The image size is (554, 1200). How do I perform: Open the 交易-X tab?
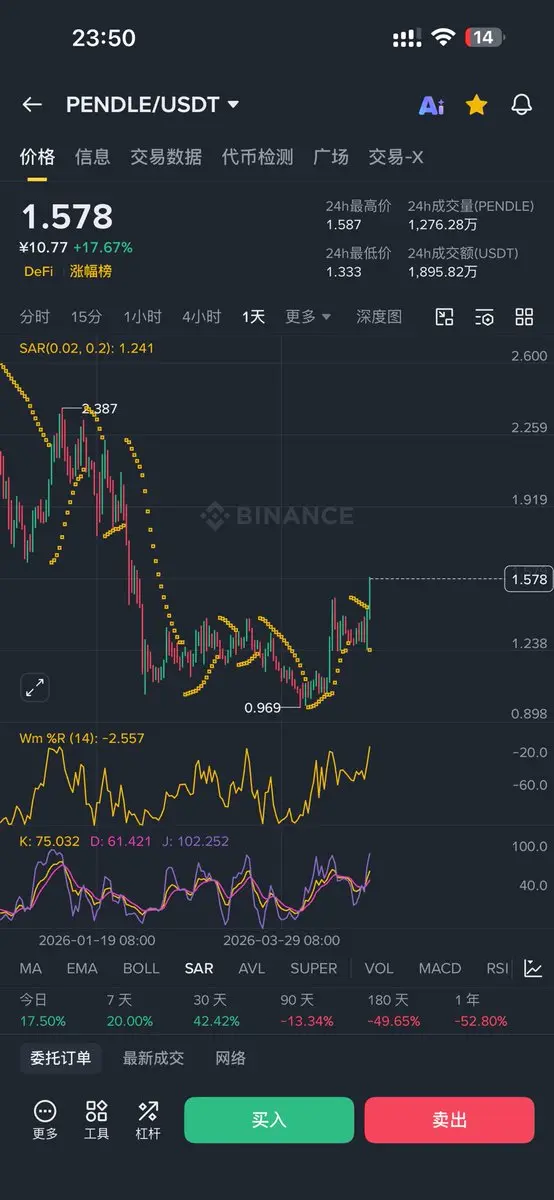click(396, 157)
